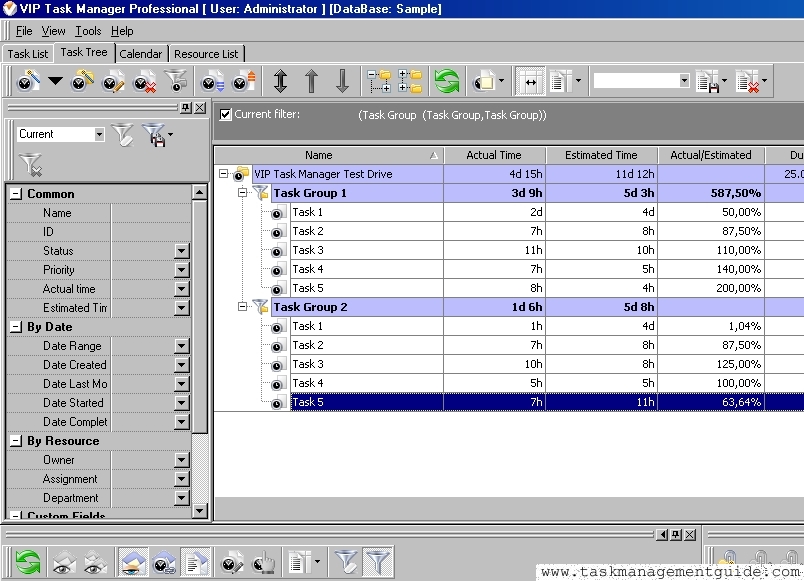Image resolution: width=804 pixels, height=581 pixels.
Task: Uncheck the Current filter checkbox
Action: [226, 114]
